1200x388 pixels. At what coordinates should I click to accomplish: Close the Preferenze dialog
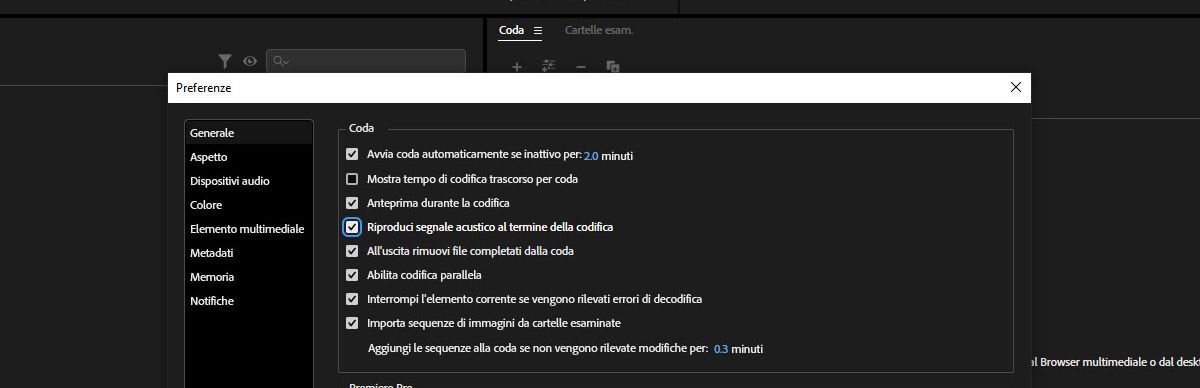[1016, 87]
